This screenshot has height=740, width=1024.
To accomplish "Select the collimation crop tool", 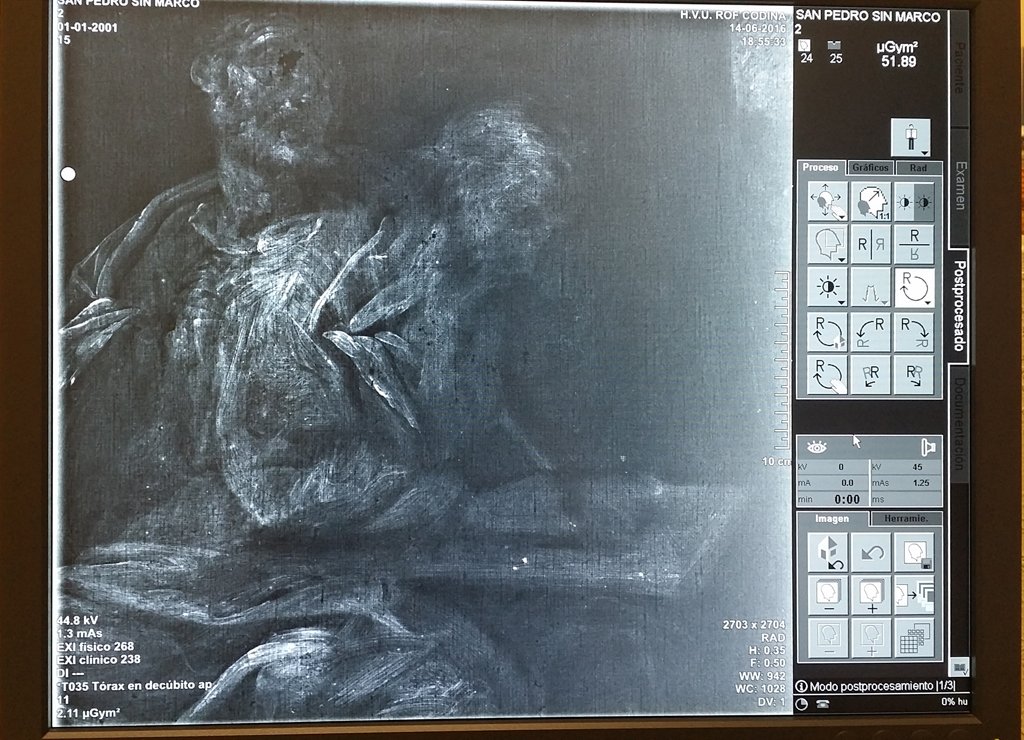I will pos(826,243).
